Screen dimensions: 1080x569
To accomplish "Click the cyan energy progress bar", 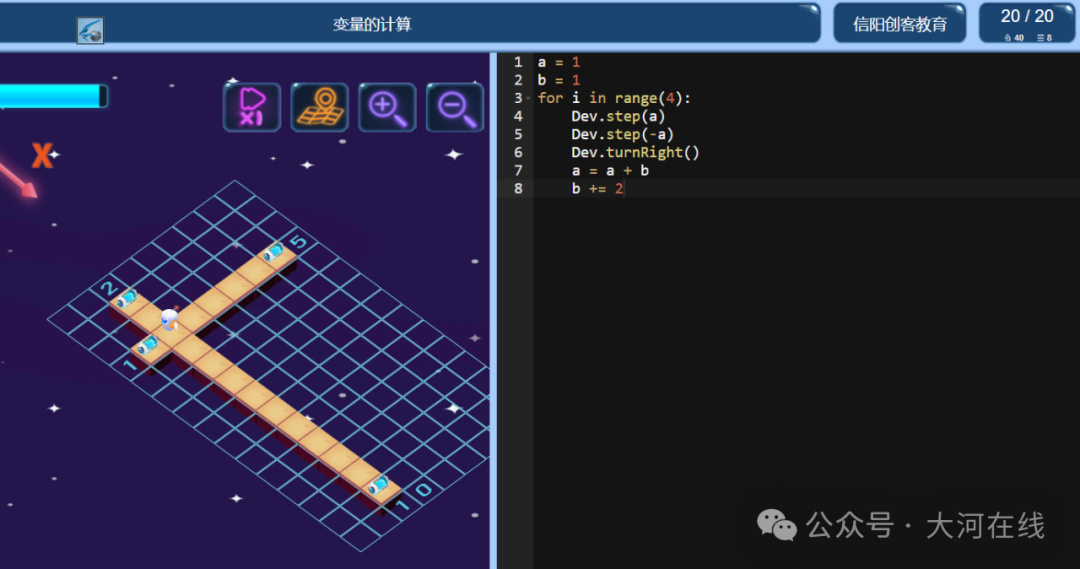I will click(53, 96).
